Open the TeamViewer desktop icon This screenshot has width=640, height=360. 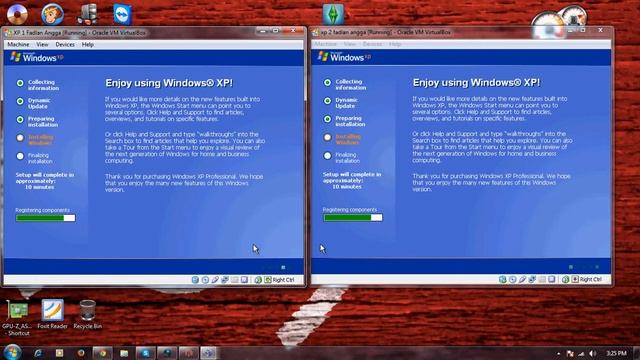tap(122, 14)
